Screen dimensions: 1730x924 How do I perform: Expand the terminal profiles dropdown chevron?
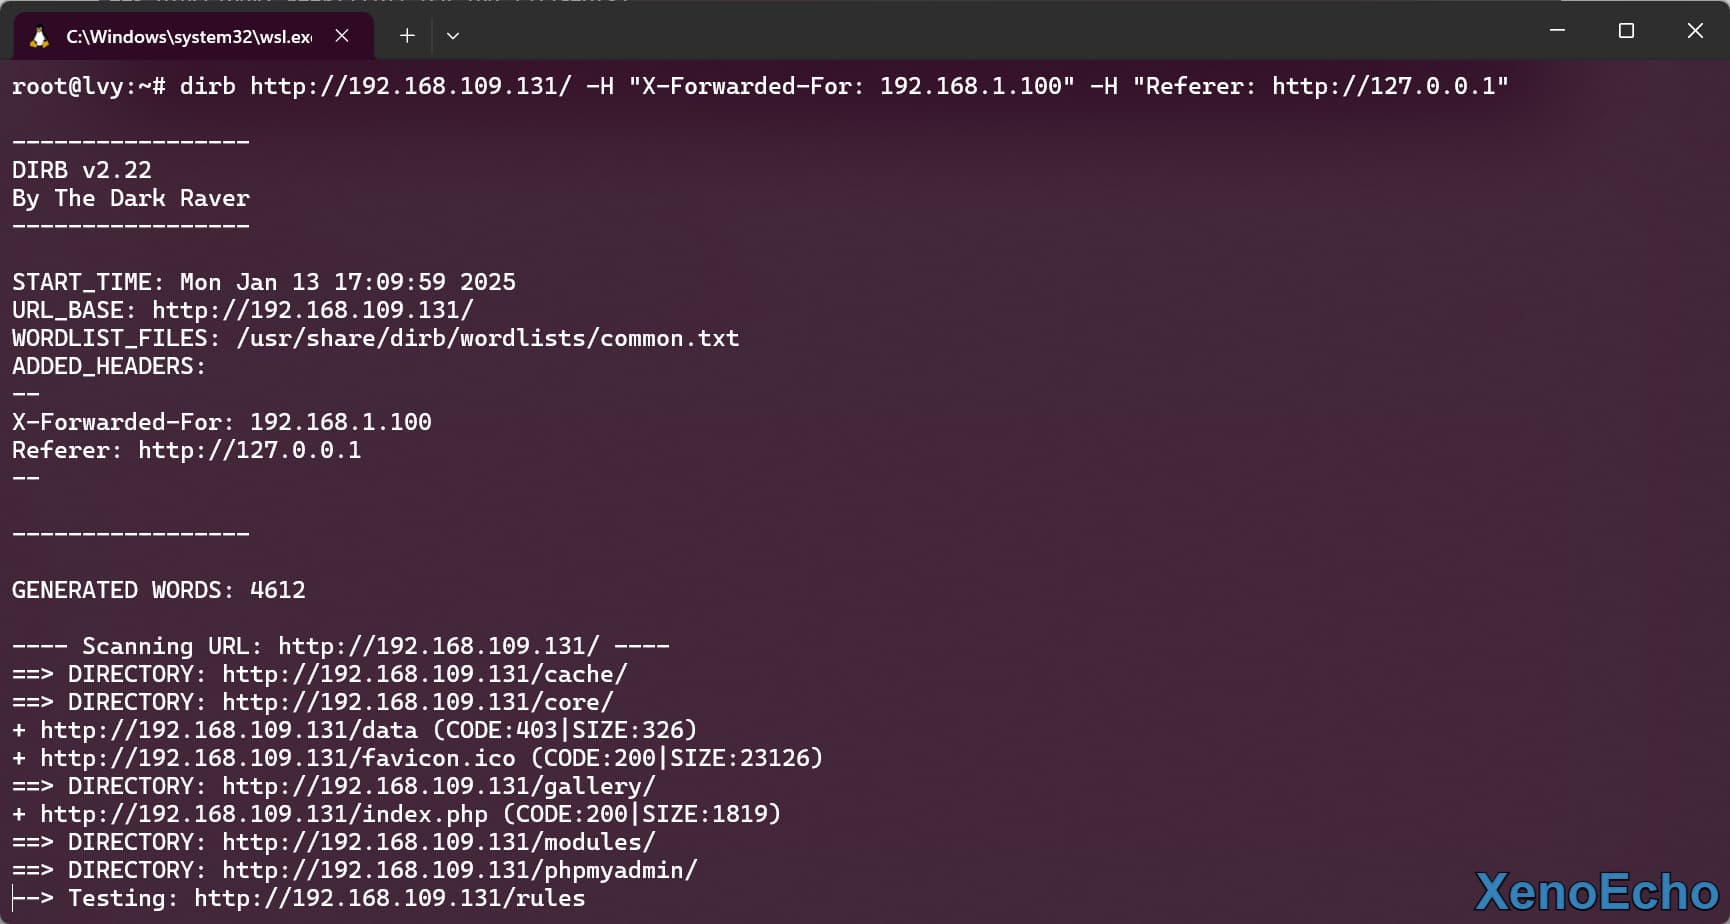(x=453, y=36)
